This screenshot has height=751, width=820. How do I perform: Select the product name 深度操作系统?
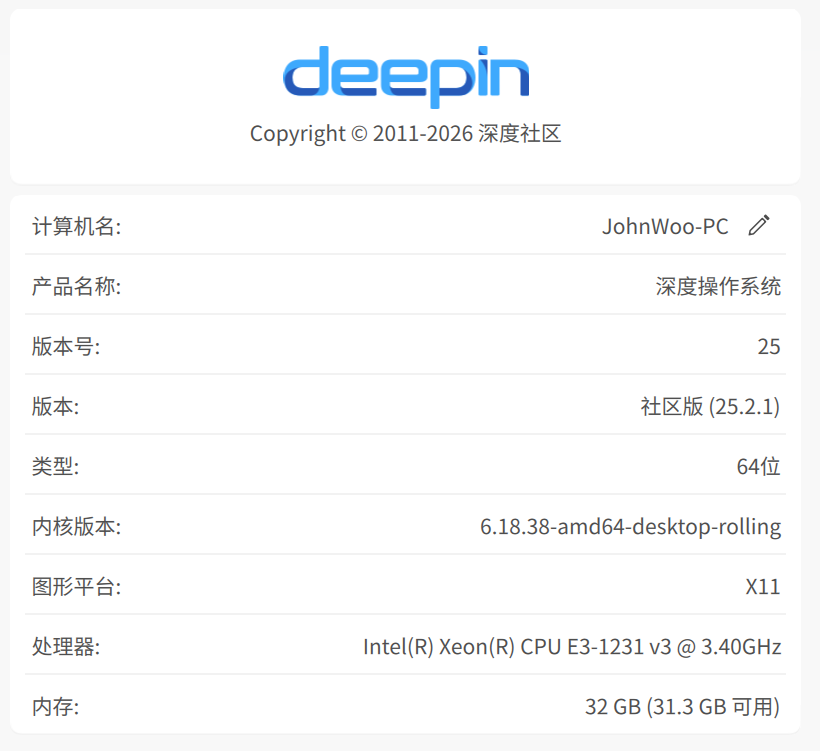(x=719, y=287)
